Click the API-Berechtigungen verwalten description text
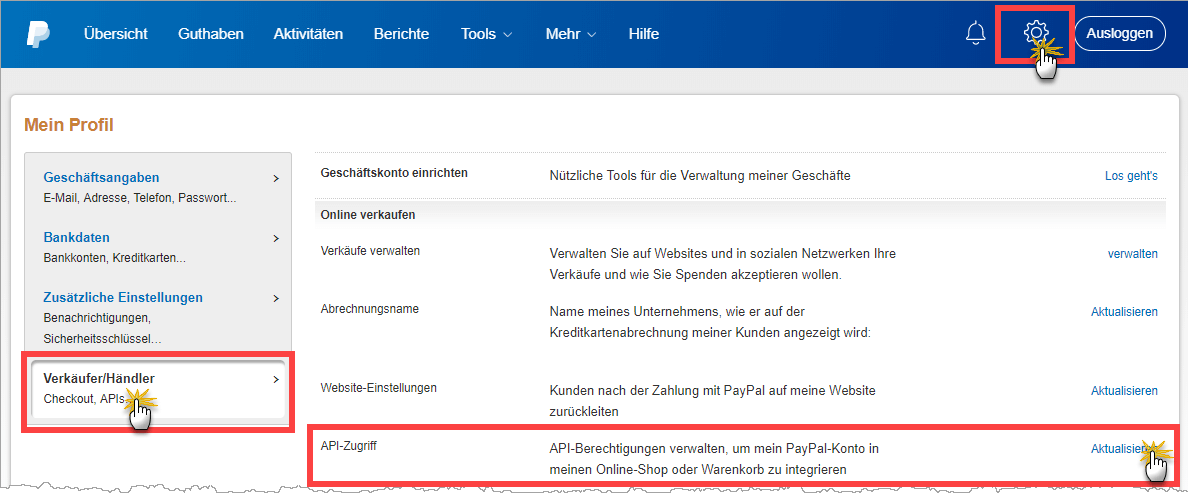Image resolution: width=1188 pixels, height=493 pixels. point(714,459)
